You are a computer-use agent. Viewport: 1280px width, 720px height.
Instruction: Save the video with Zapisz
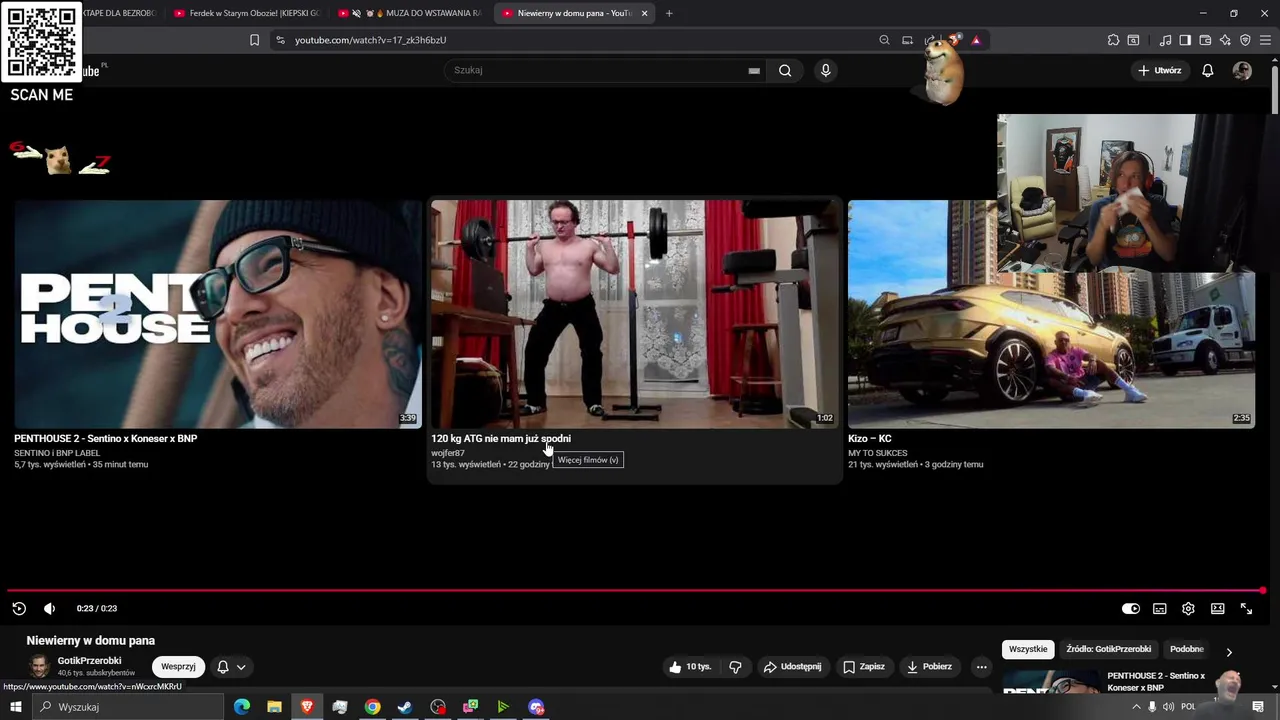[864, 667]
